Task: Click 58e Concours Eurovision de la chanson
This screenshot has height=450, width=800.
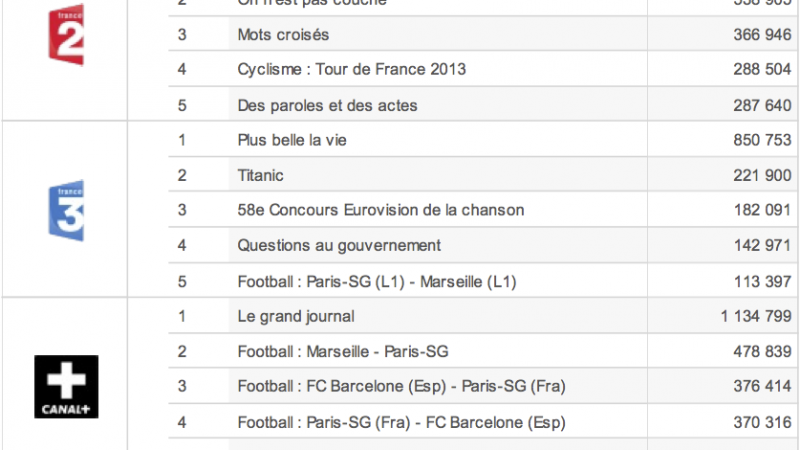Action: coord(381,210)
